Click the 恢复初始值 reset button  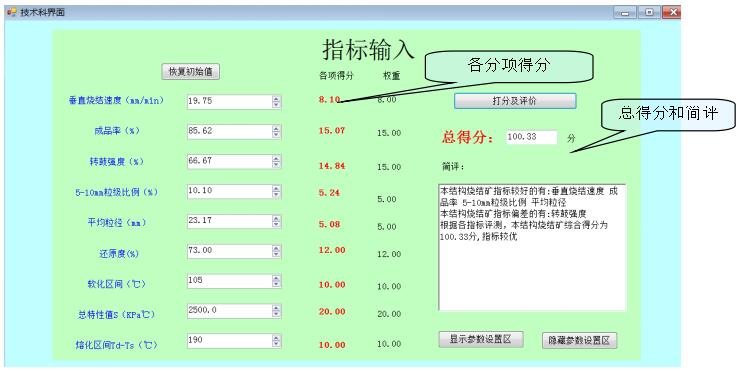191,72
